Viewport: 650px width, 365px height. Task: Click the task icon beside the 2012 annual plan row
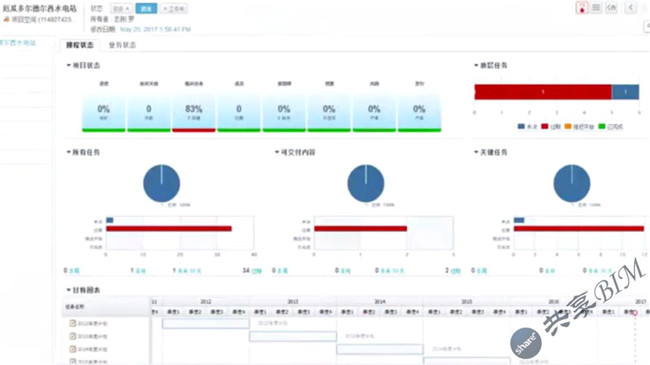(73, 323)
